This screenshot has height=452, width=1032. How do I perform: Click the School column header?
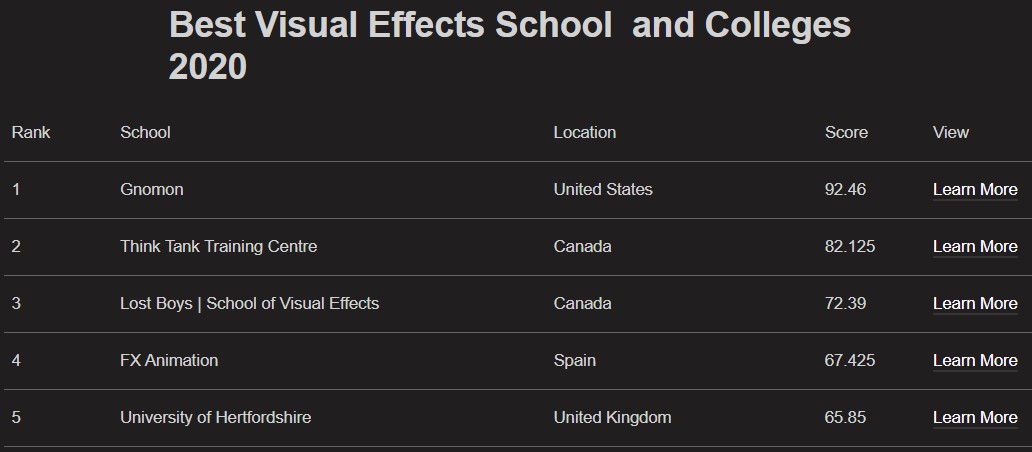click(145, 132)
